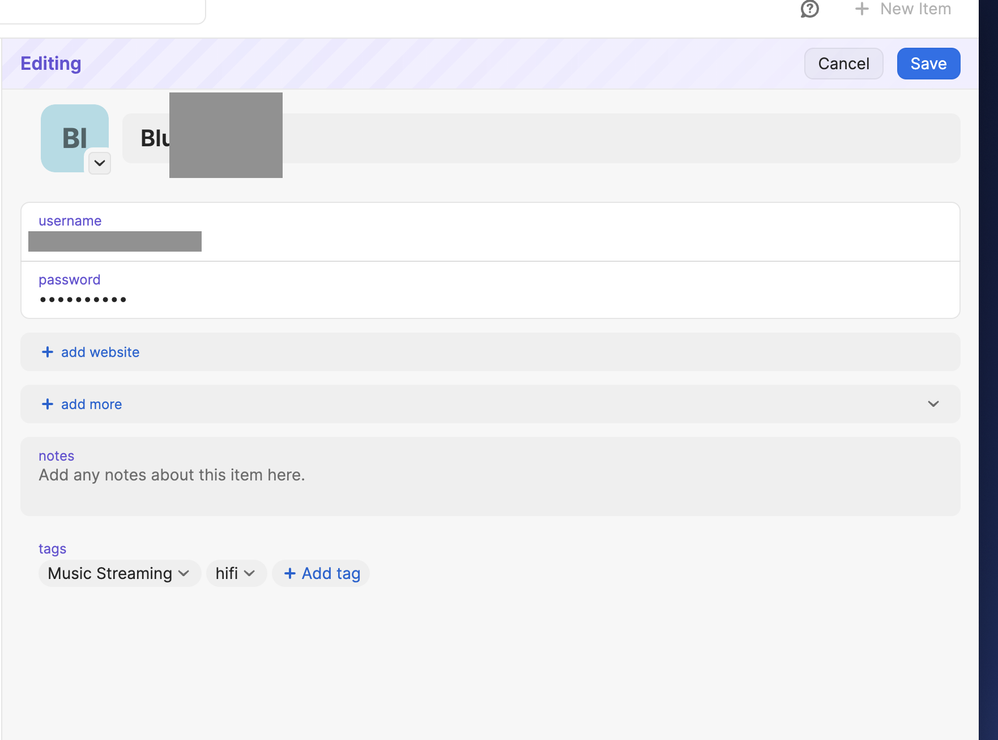Click the notes text area
Image resolution: width=998 pixels, height=740 pixels.
(x=490, y=486)
